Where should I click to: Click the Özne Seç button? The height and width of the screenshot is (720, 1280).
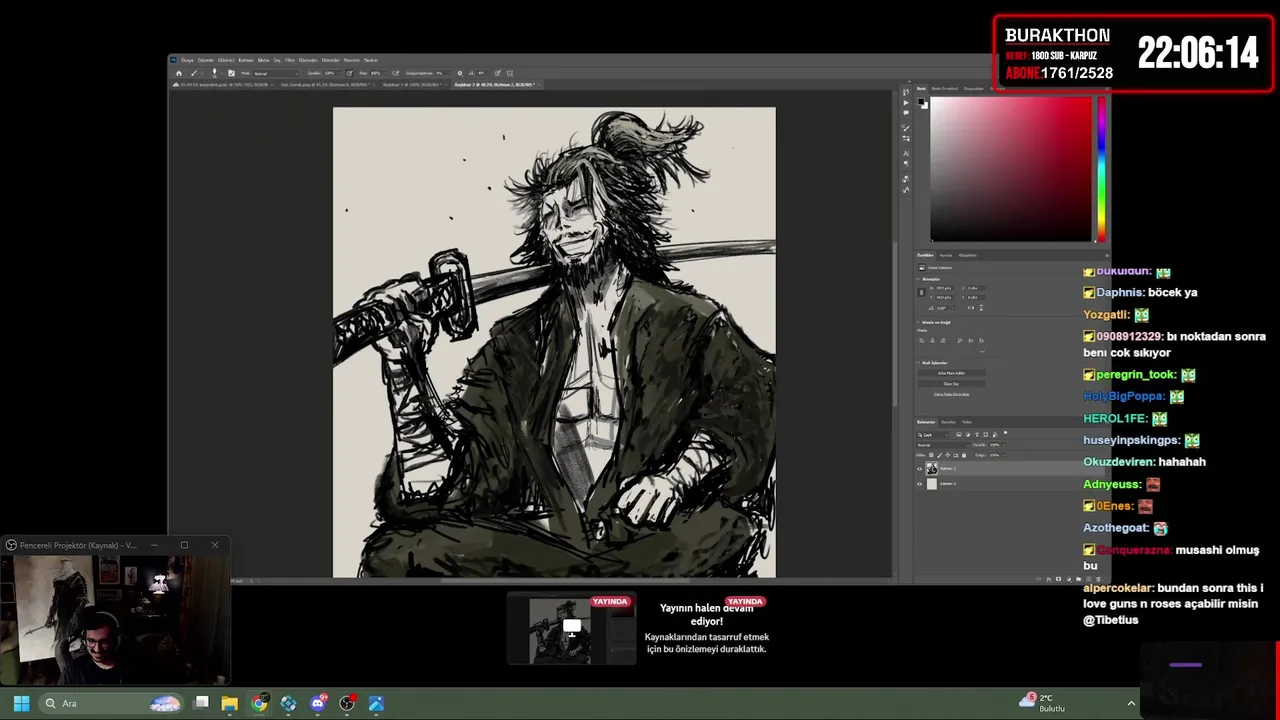(x=952, y=384)
